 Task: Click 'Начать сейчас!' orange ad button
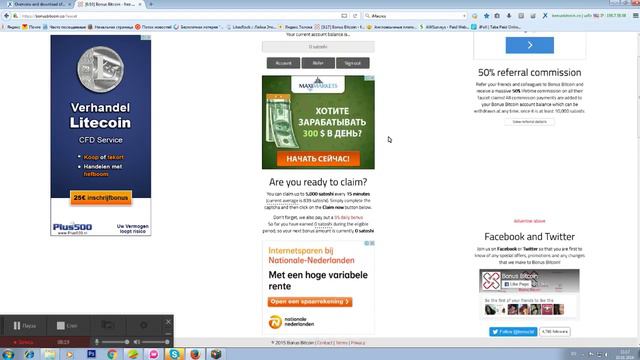point(318,159)
